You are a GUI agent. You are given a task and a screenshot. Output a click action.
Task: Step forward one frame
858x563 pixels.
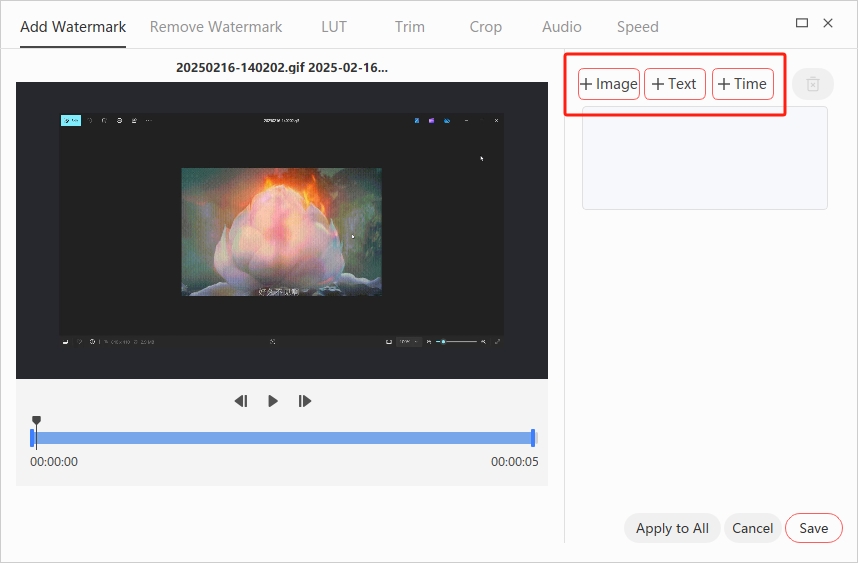click(x=305, y=401)
